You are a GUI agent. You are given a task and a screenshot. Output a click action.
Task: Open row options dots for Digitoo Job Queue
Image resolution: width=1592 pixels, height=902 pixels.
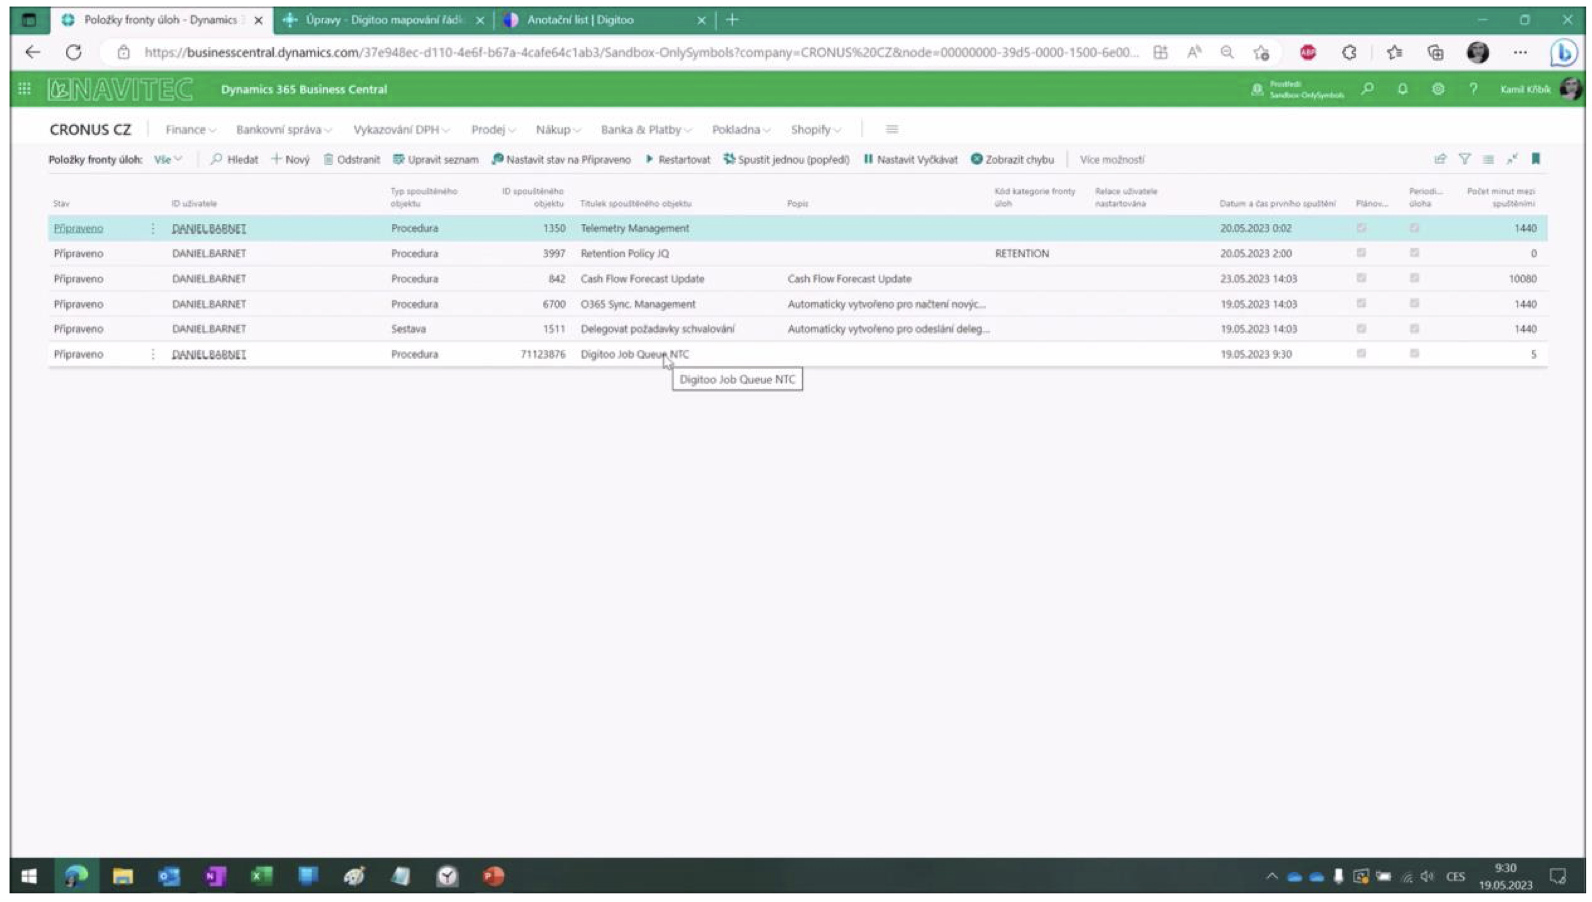coord(153,354)
